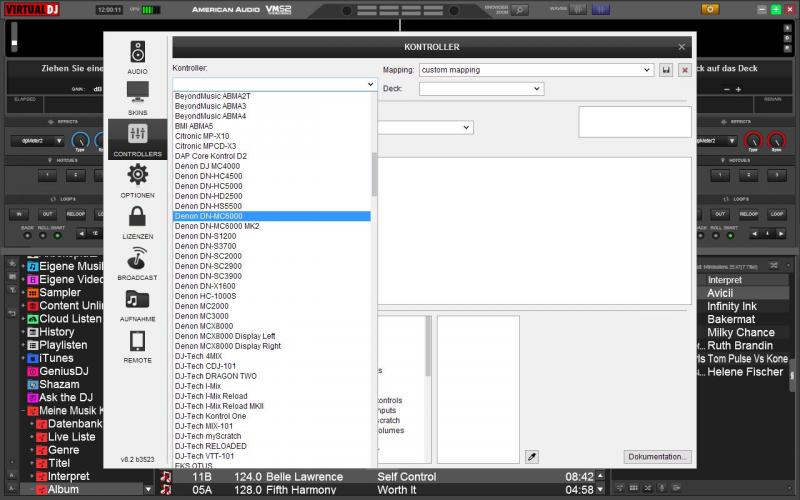Open the Optionen gear section

coord(137,181)
